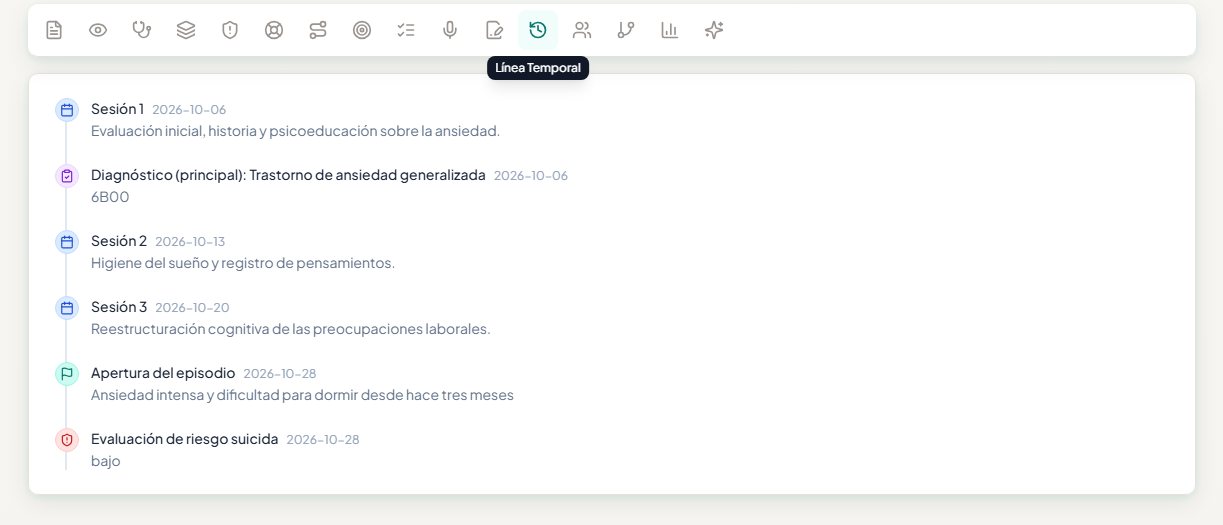This screenshot has height=525, width=1223.
Task: Click the "Evaluación de riesgo suicida" title
Action: (184, 439)
